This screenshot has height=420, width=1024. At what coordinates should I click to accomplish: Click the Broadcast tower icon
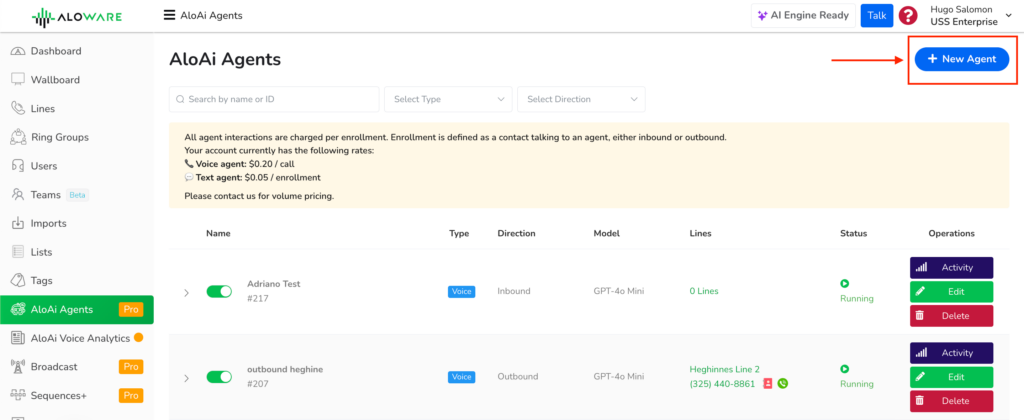[x=18, y=367]
